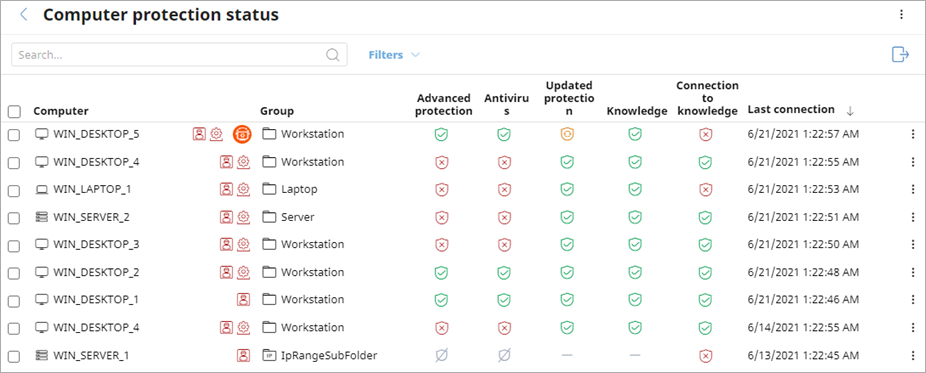Click the red user icon on WIN_DESKTOP_1 row
Viewport: 926px width, 373px height.
pos(243,300)
